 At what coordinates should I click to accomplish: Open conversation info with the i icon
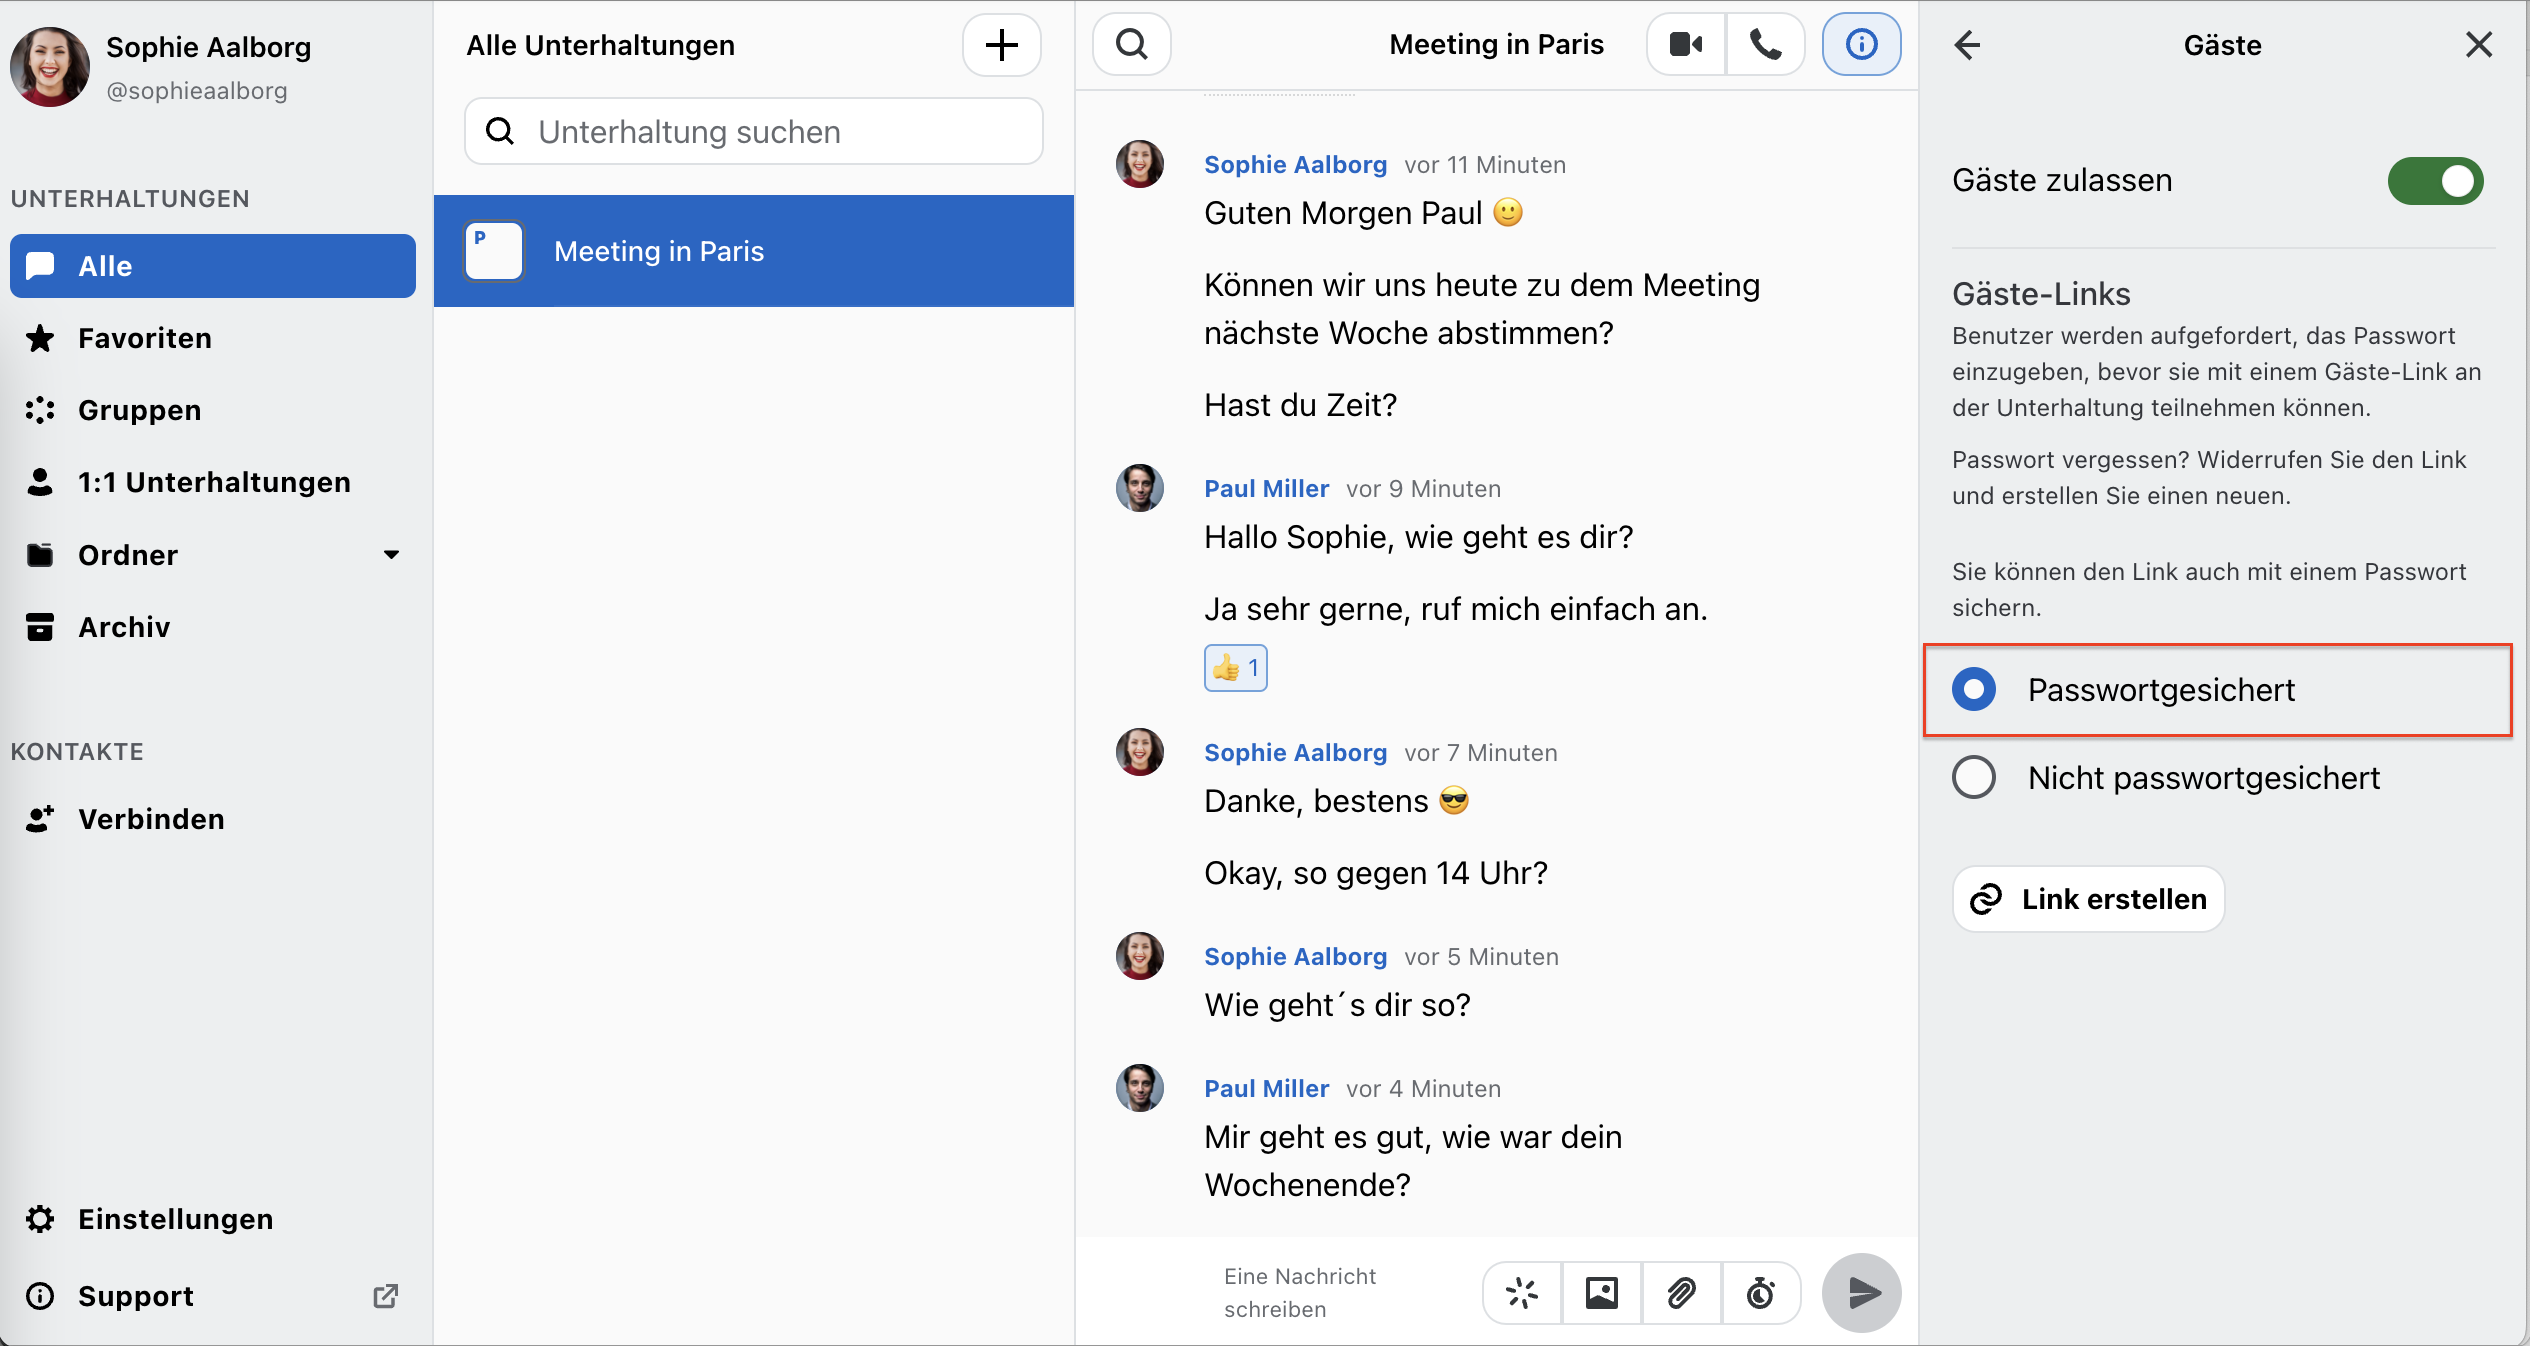point(1861,45)
